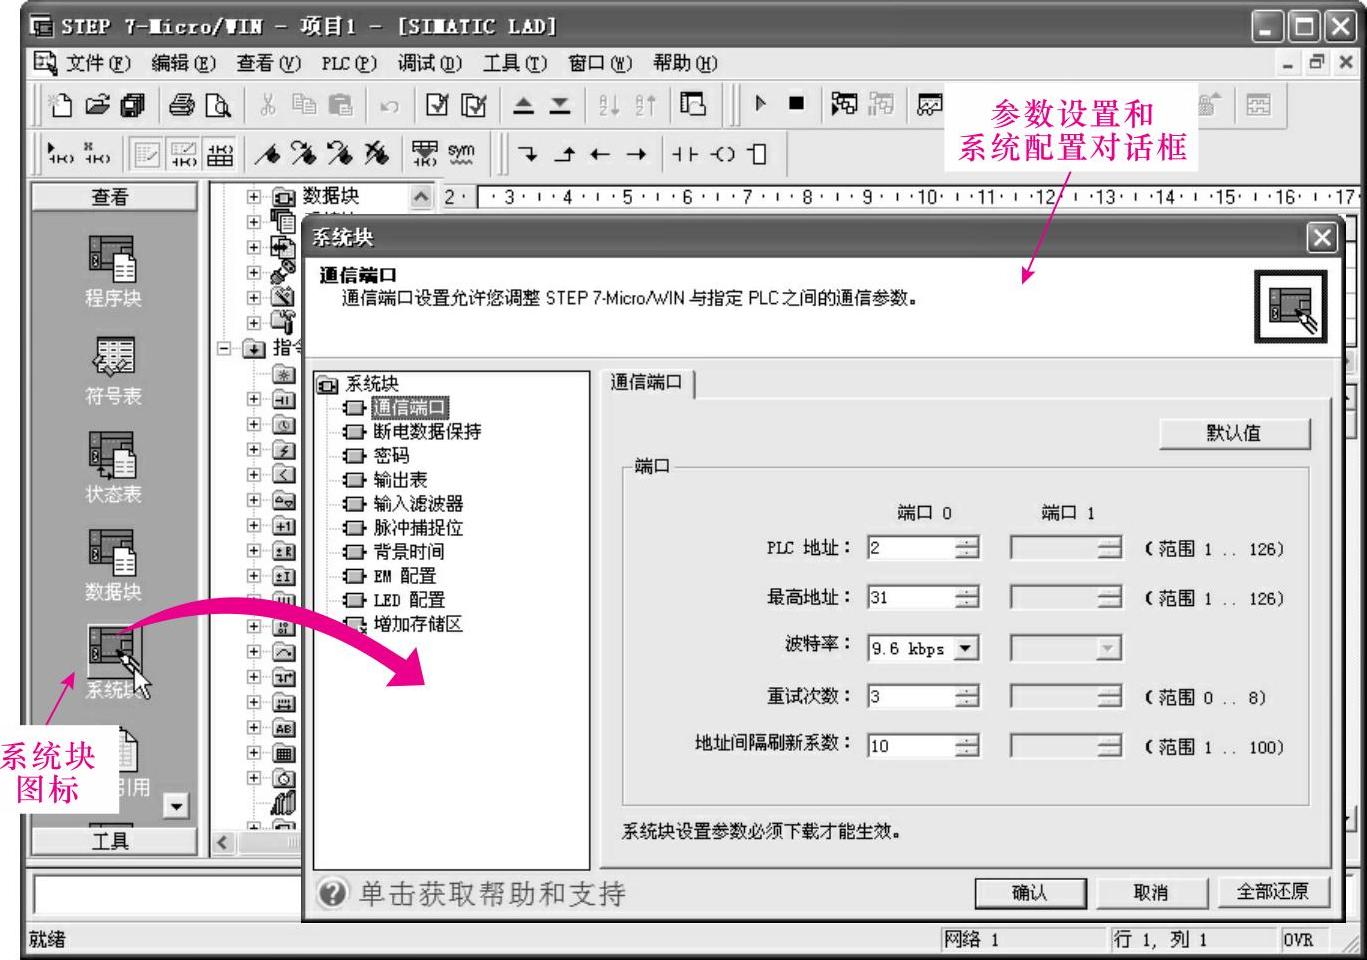Open the Options window icon in the toolbar
This screenshot has height=960, width=1367.
click(693, 104)
